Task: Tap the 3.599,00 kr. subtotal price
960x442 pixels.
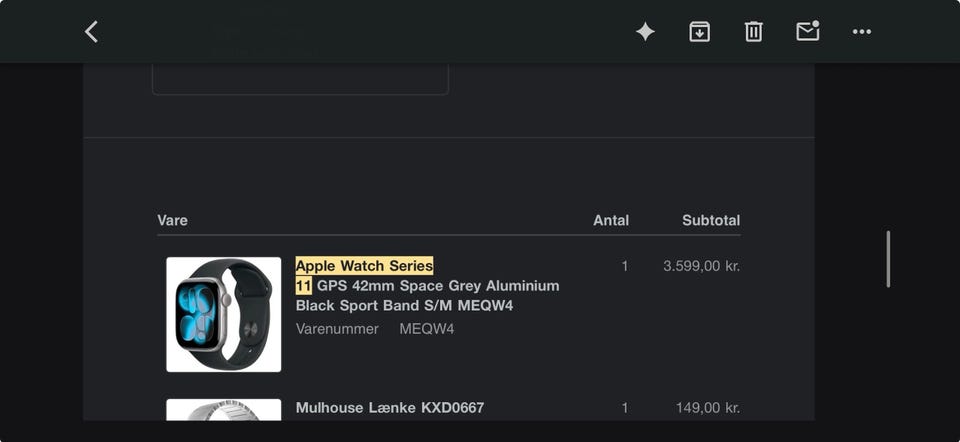Action: pyautogui.click(x=701, y=266)
